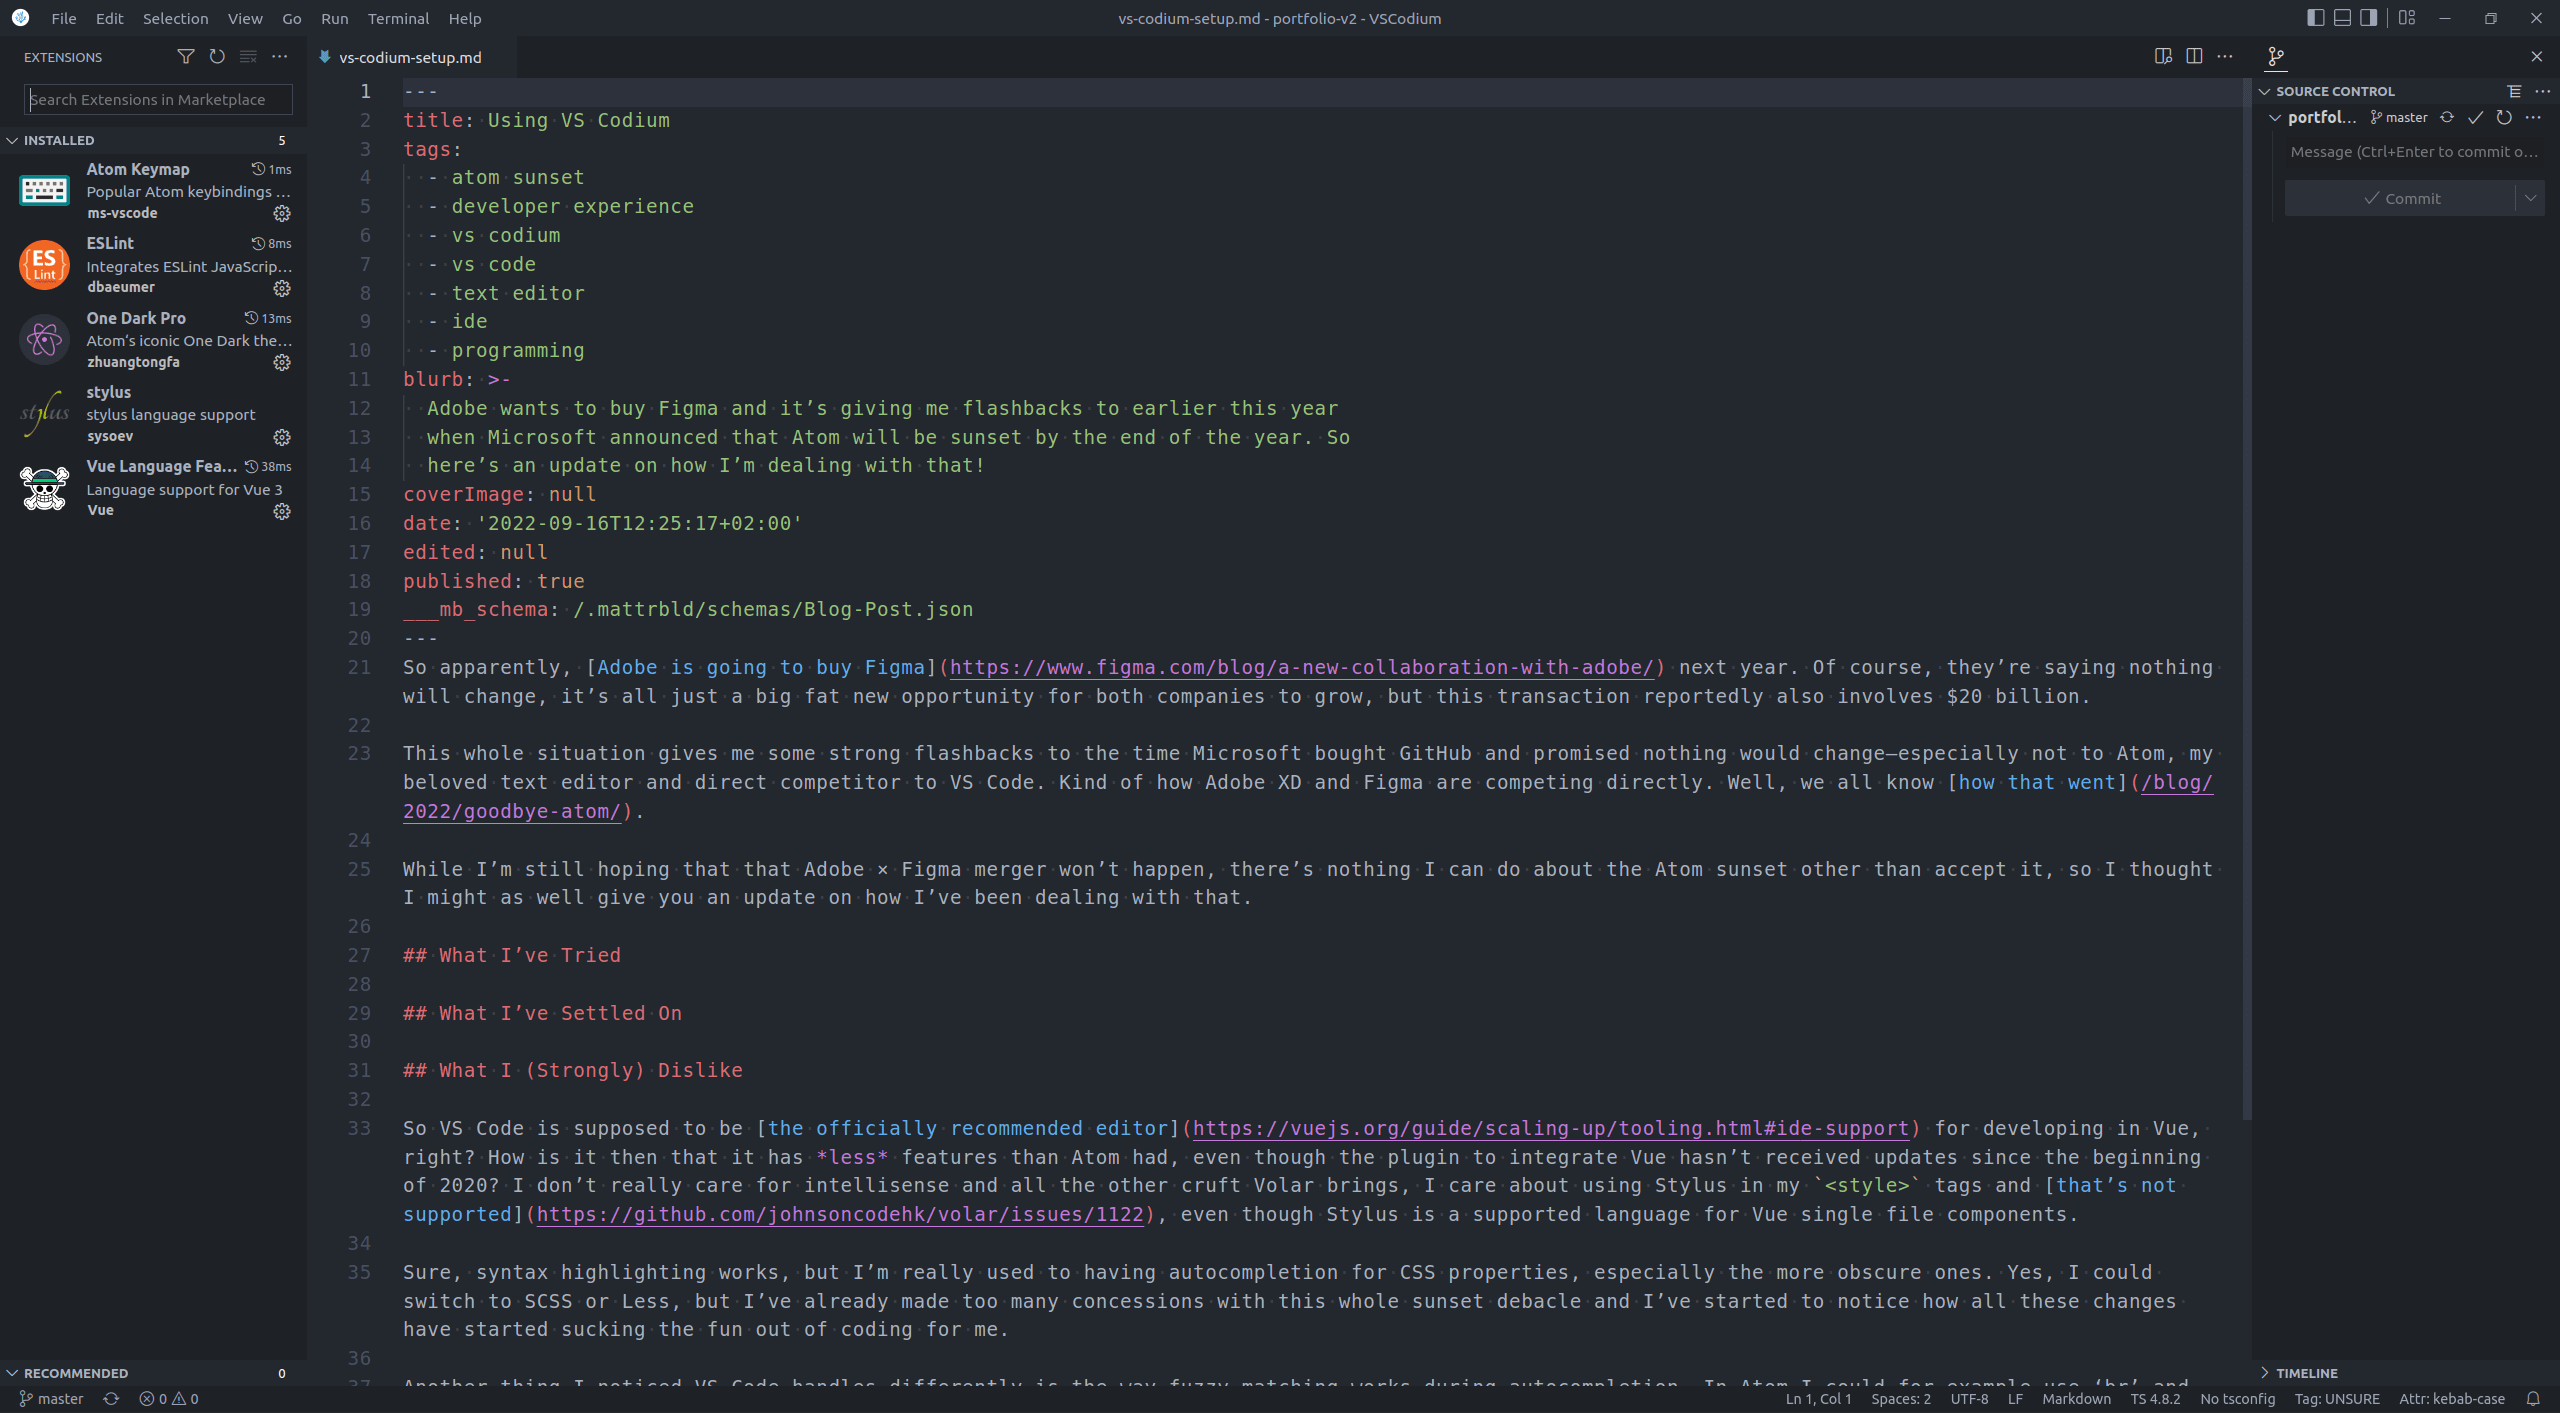Click the Vue Language Features settings gear
Image resolution: width=2560 pixels, height=1413 pixels.
click(x=282, y=512)
